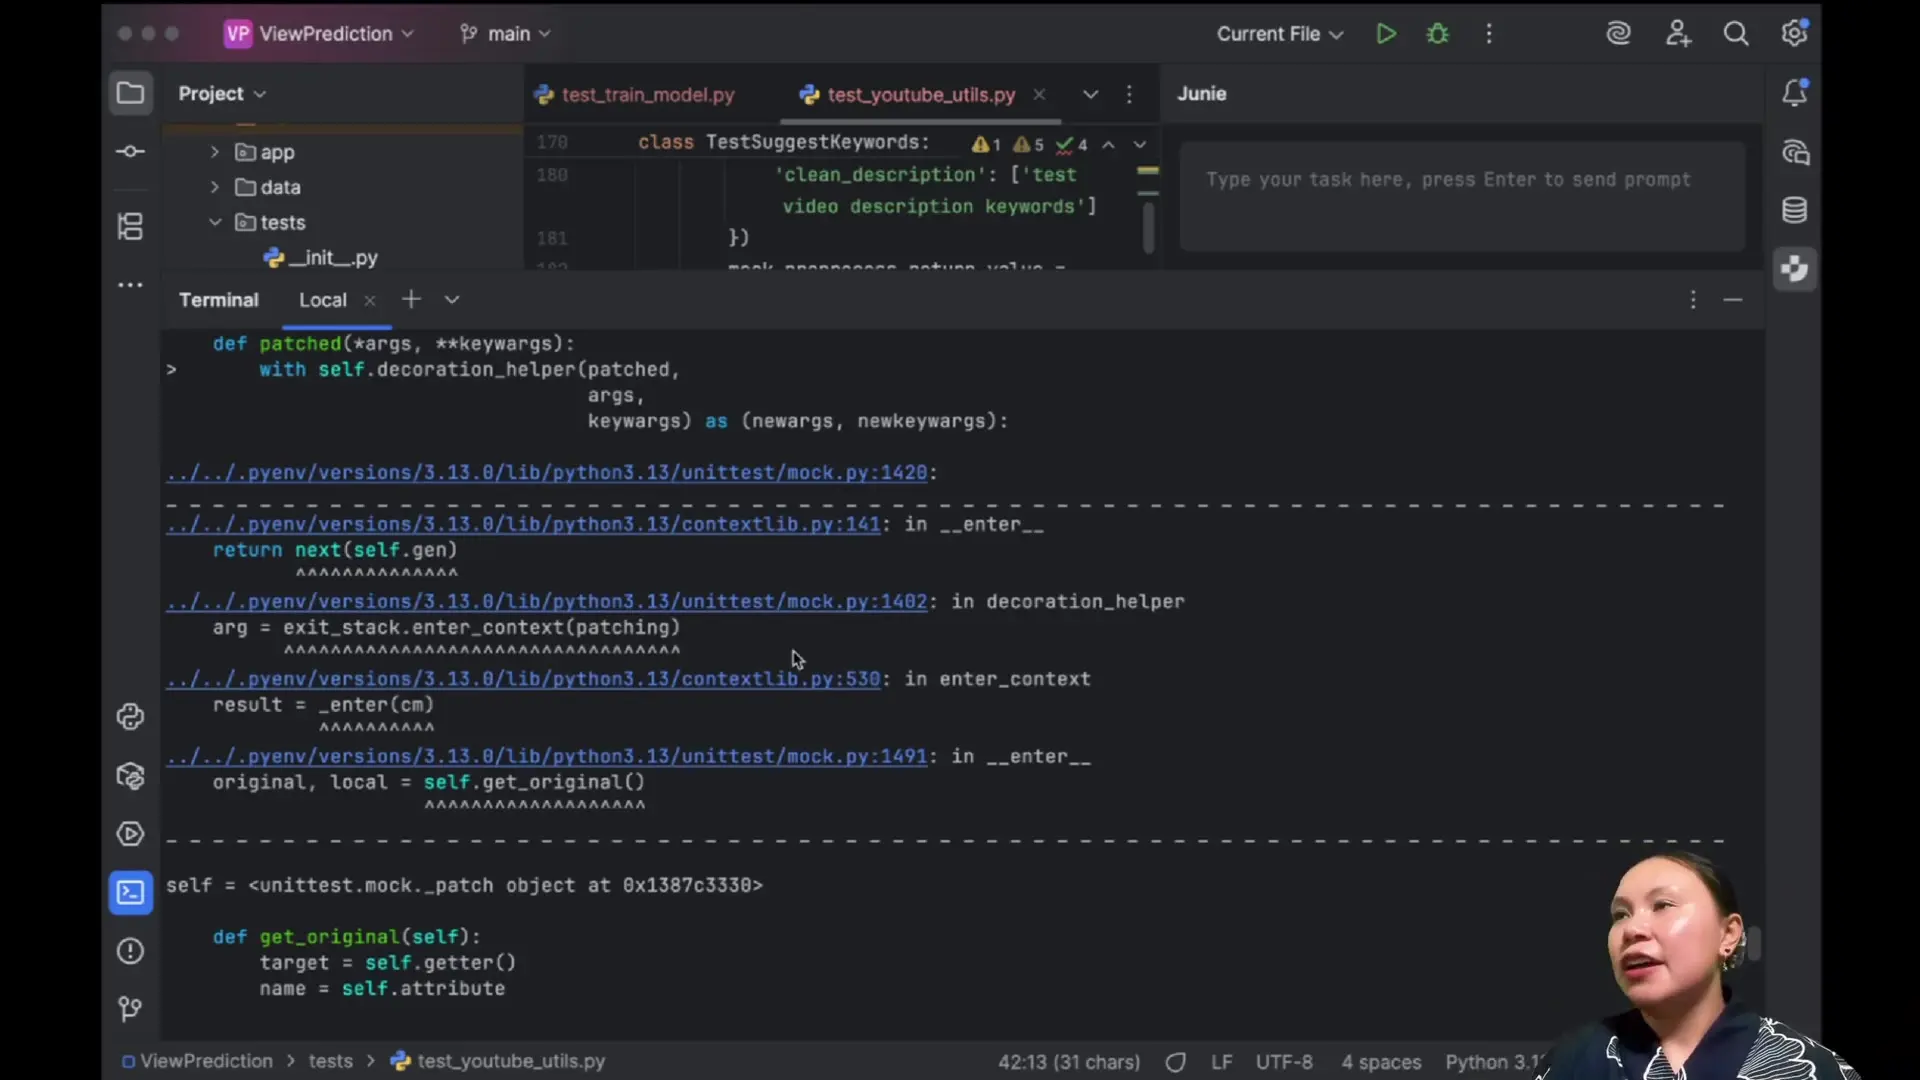Image resolution: width=1920 pixels, height=1080 pixels.
Task: Open inspection warnings widget in editor
Action: coord(1029,144)
